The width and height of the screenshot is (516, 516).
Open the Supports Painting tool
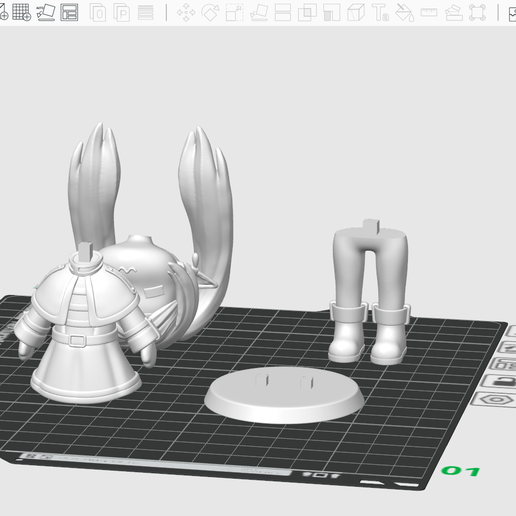tap(332, 13)
